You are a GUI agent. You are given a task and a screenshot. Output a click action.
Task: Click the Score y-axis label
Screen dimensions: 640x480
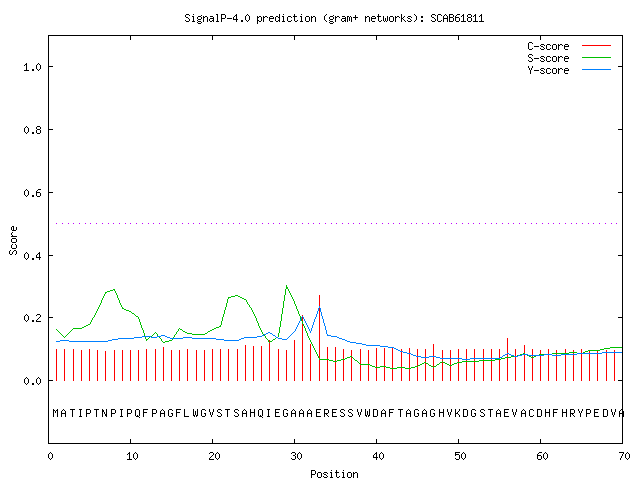[x=13, y=241]
